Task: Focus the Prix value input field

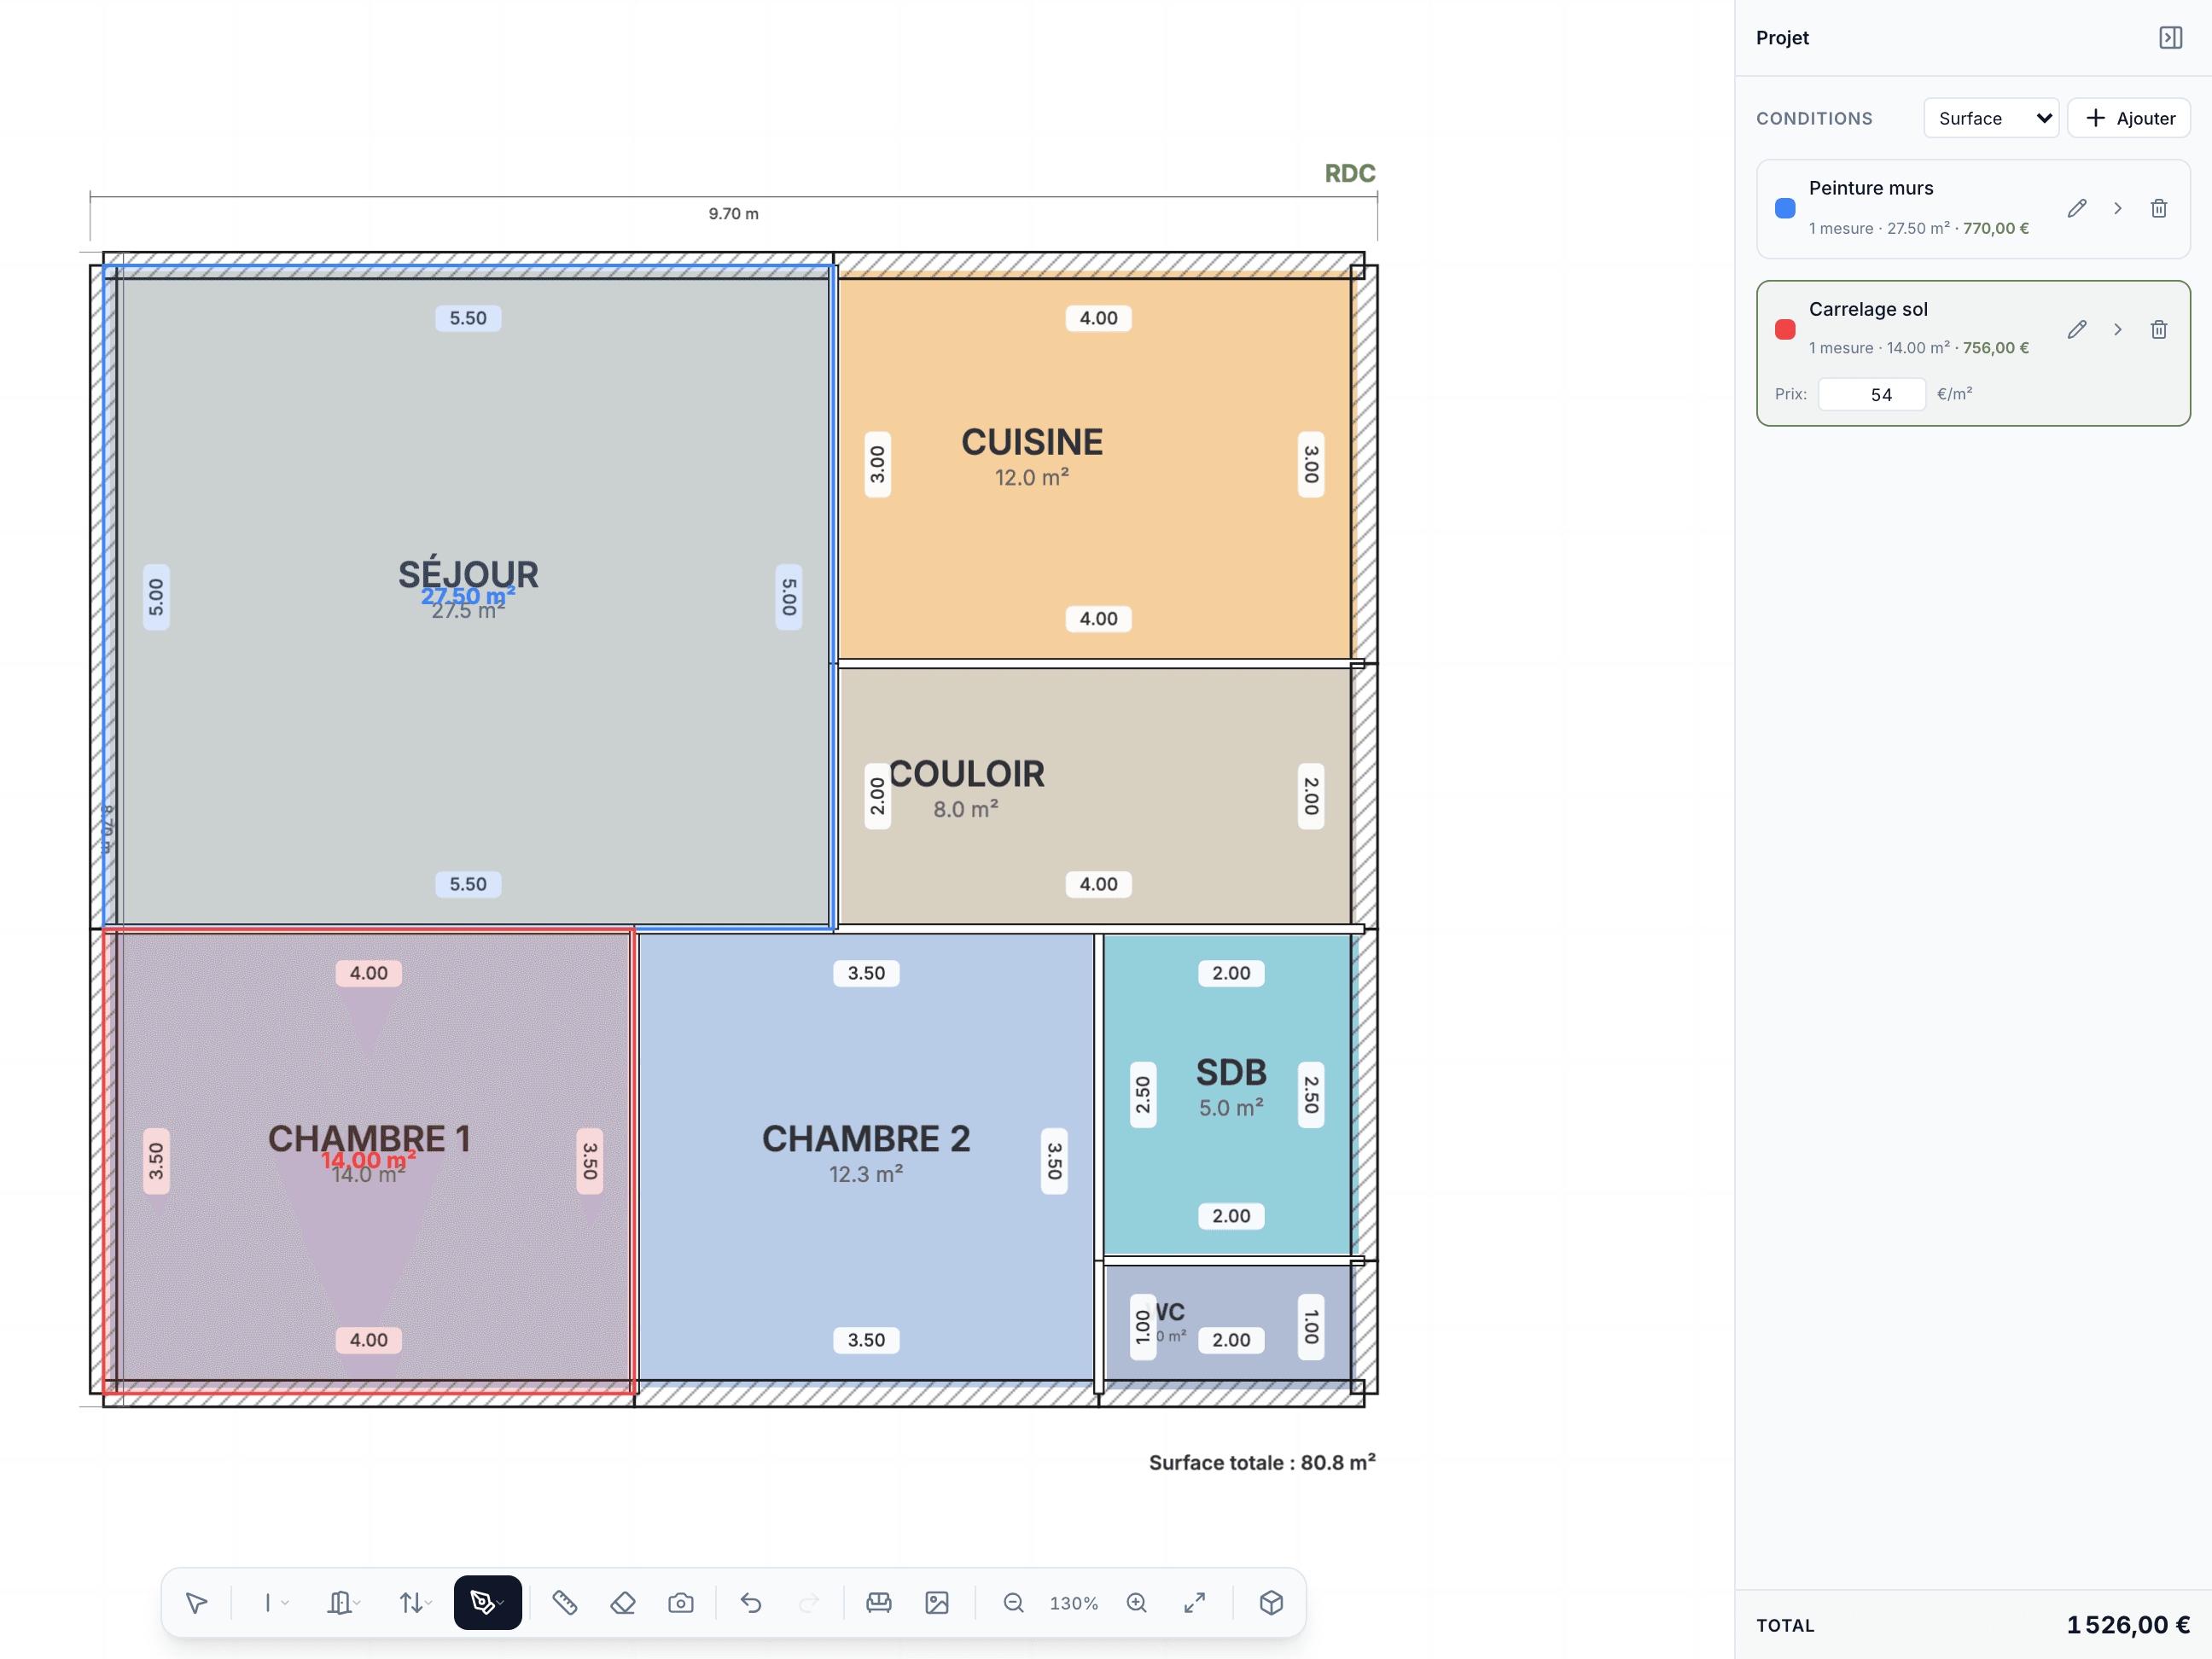Action: pos(1872,394)
